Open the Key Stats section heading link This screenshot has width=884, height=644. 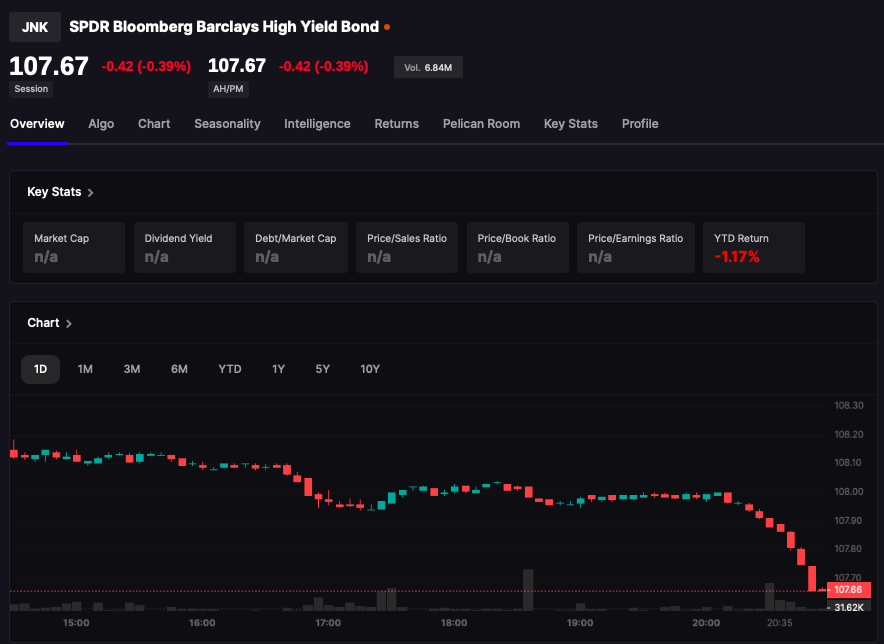pos(54,192)
